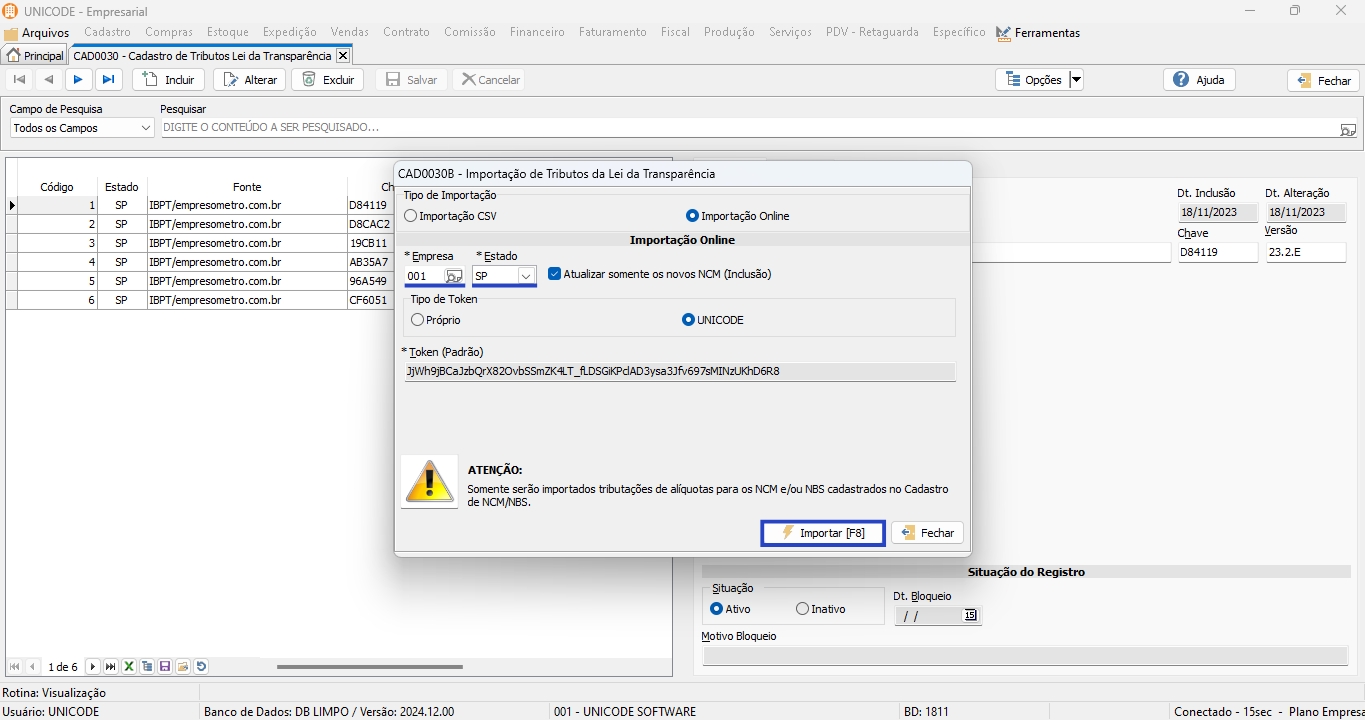Open Campo de Pesquisa dropdown
Viewport: 1365px width, 720px height.
[x=146, y=128]
